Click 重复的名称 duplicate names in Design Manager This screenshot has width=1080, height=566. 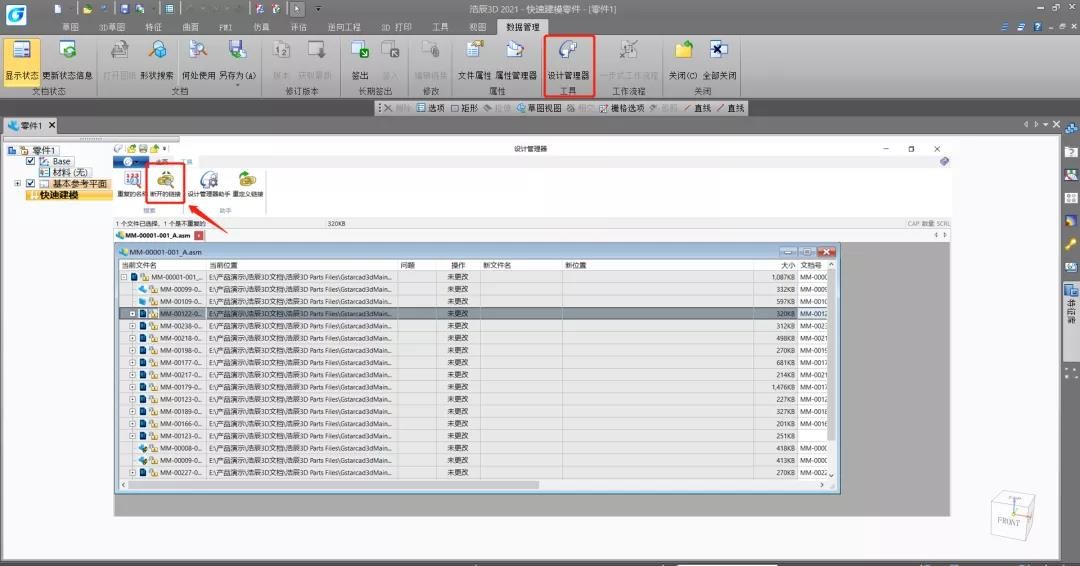131,185
